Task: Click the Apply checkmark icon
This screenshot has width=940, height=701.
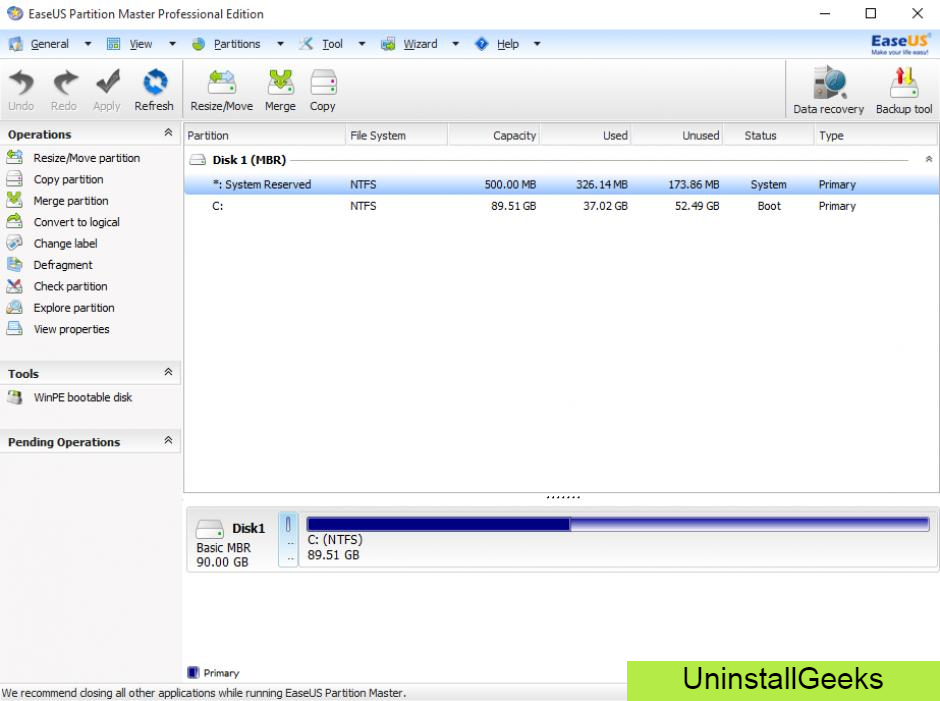Action: click(107, 83)
